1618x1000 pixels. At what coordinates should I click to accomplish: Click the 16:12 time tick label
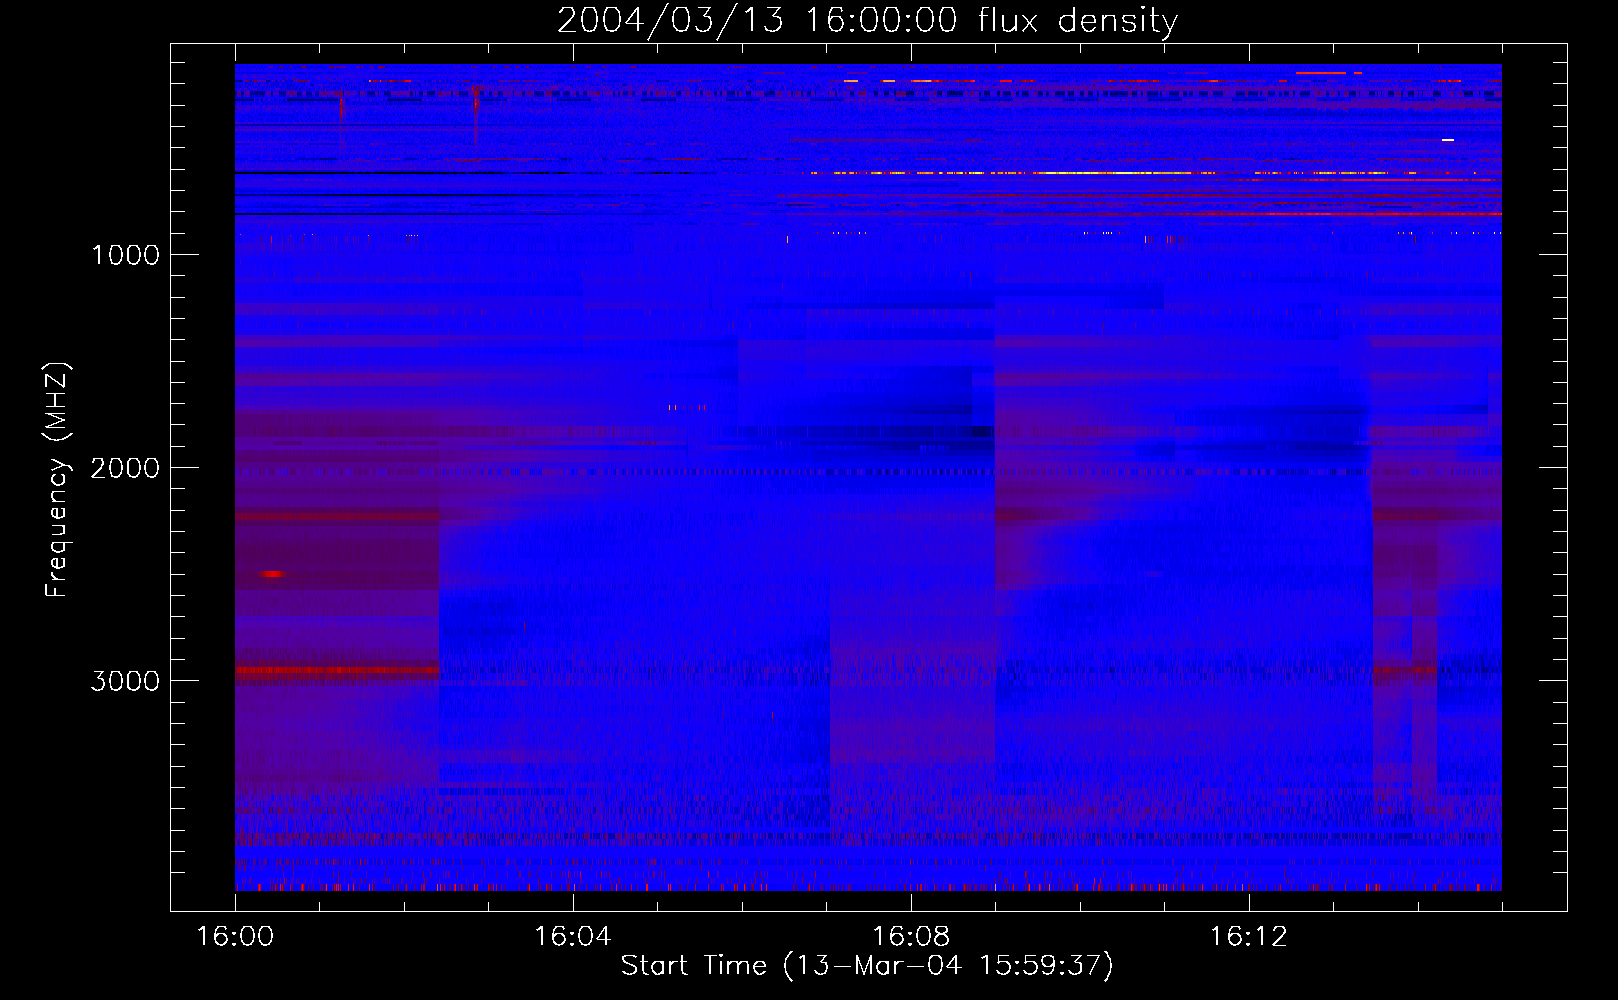(x=1248, y=937)
